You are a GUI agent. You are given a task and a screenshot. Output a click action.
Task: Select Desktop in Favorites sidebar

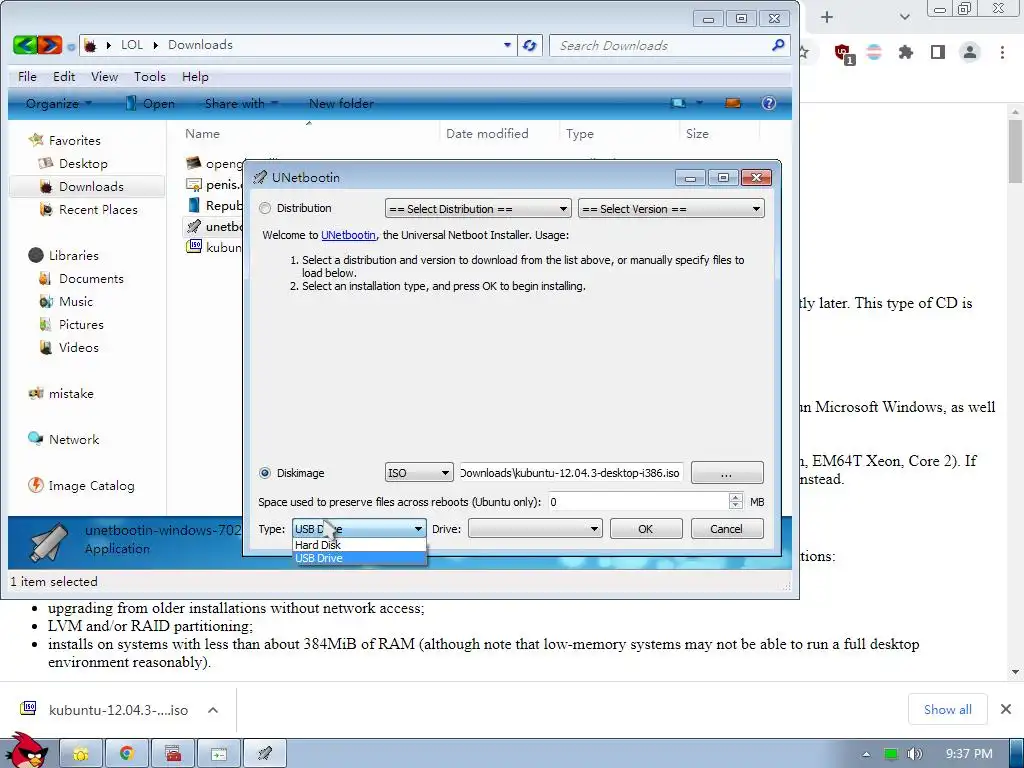point(83,163)
